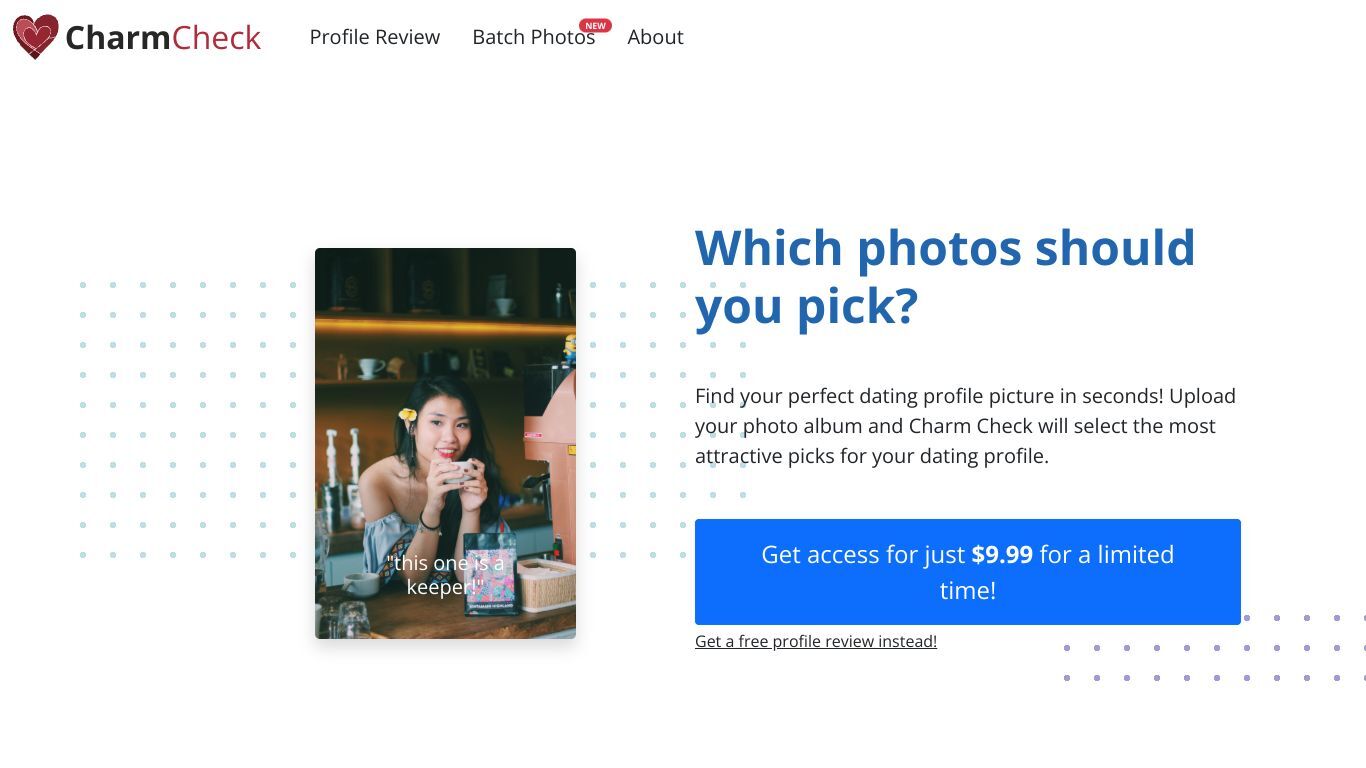Click the light blue dot pattern left of photo
Viewport: 1366px width, 768px height.
pyautogui.click(x=188, y=420)
